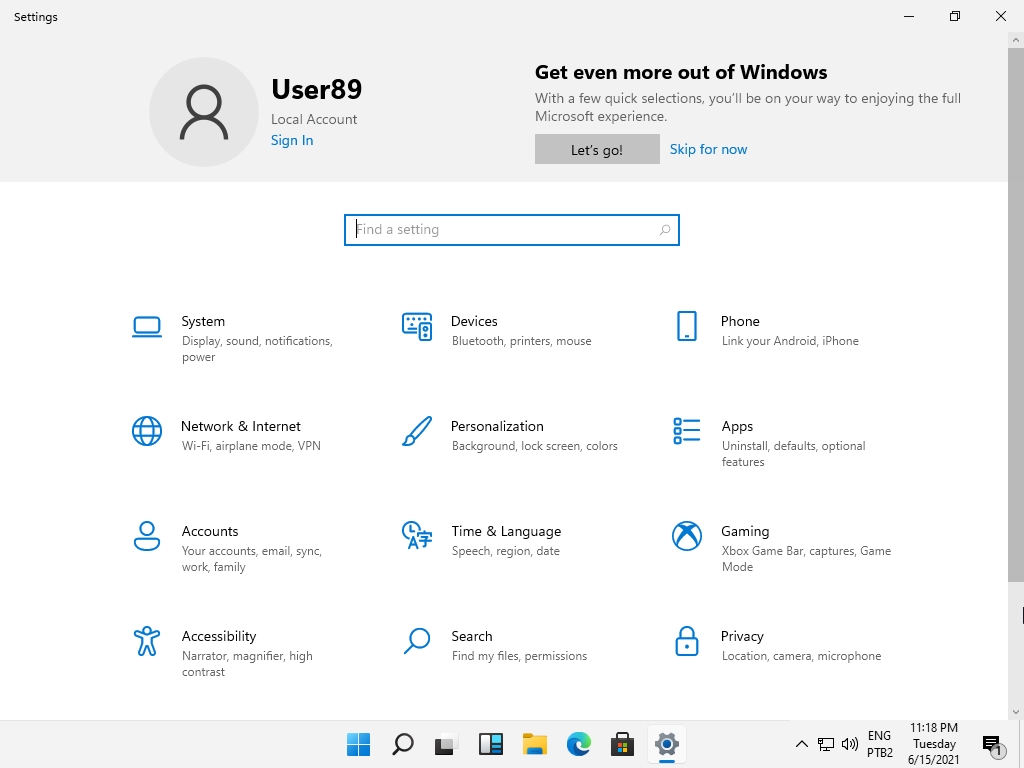Click the ENG PTB2 language indicator
Screen dimensions: 1024x768
[x=880, y=744]
